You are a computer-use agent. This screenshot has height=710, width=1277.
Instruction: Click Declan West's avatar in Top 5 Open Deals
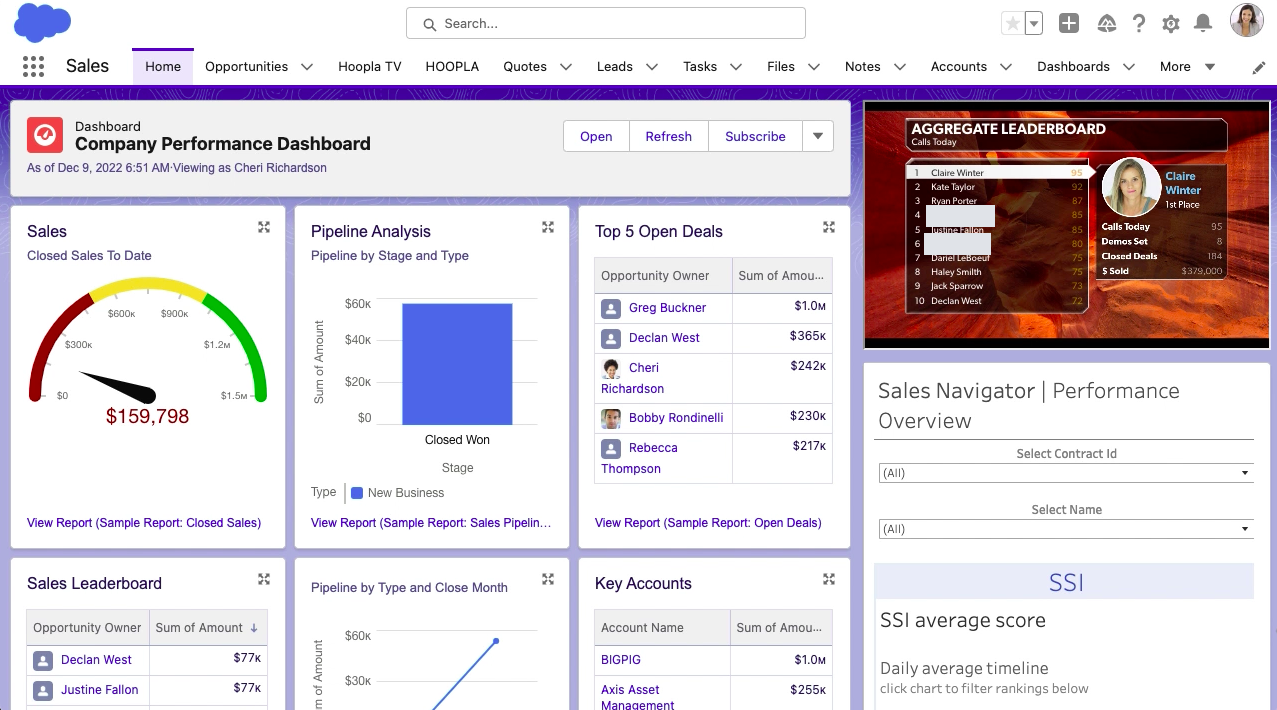(611, 338)
